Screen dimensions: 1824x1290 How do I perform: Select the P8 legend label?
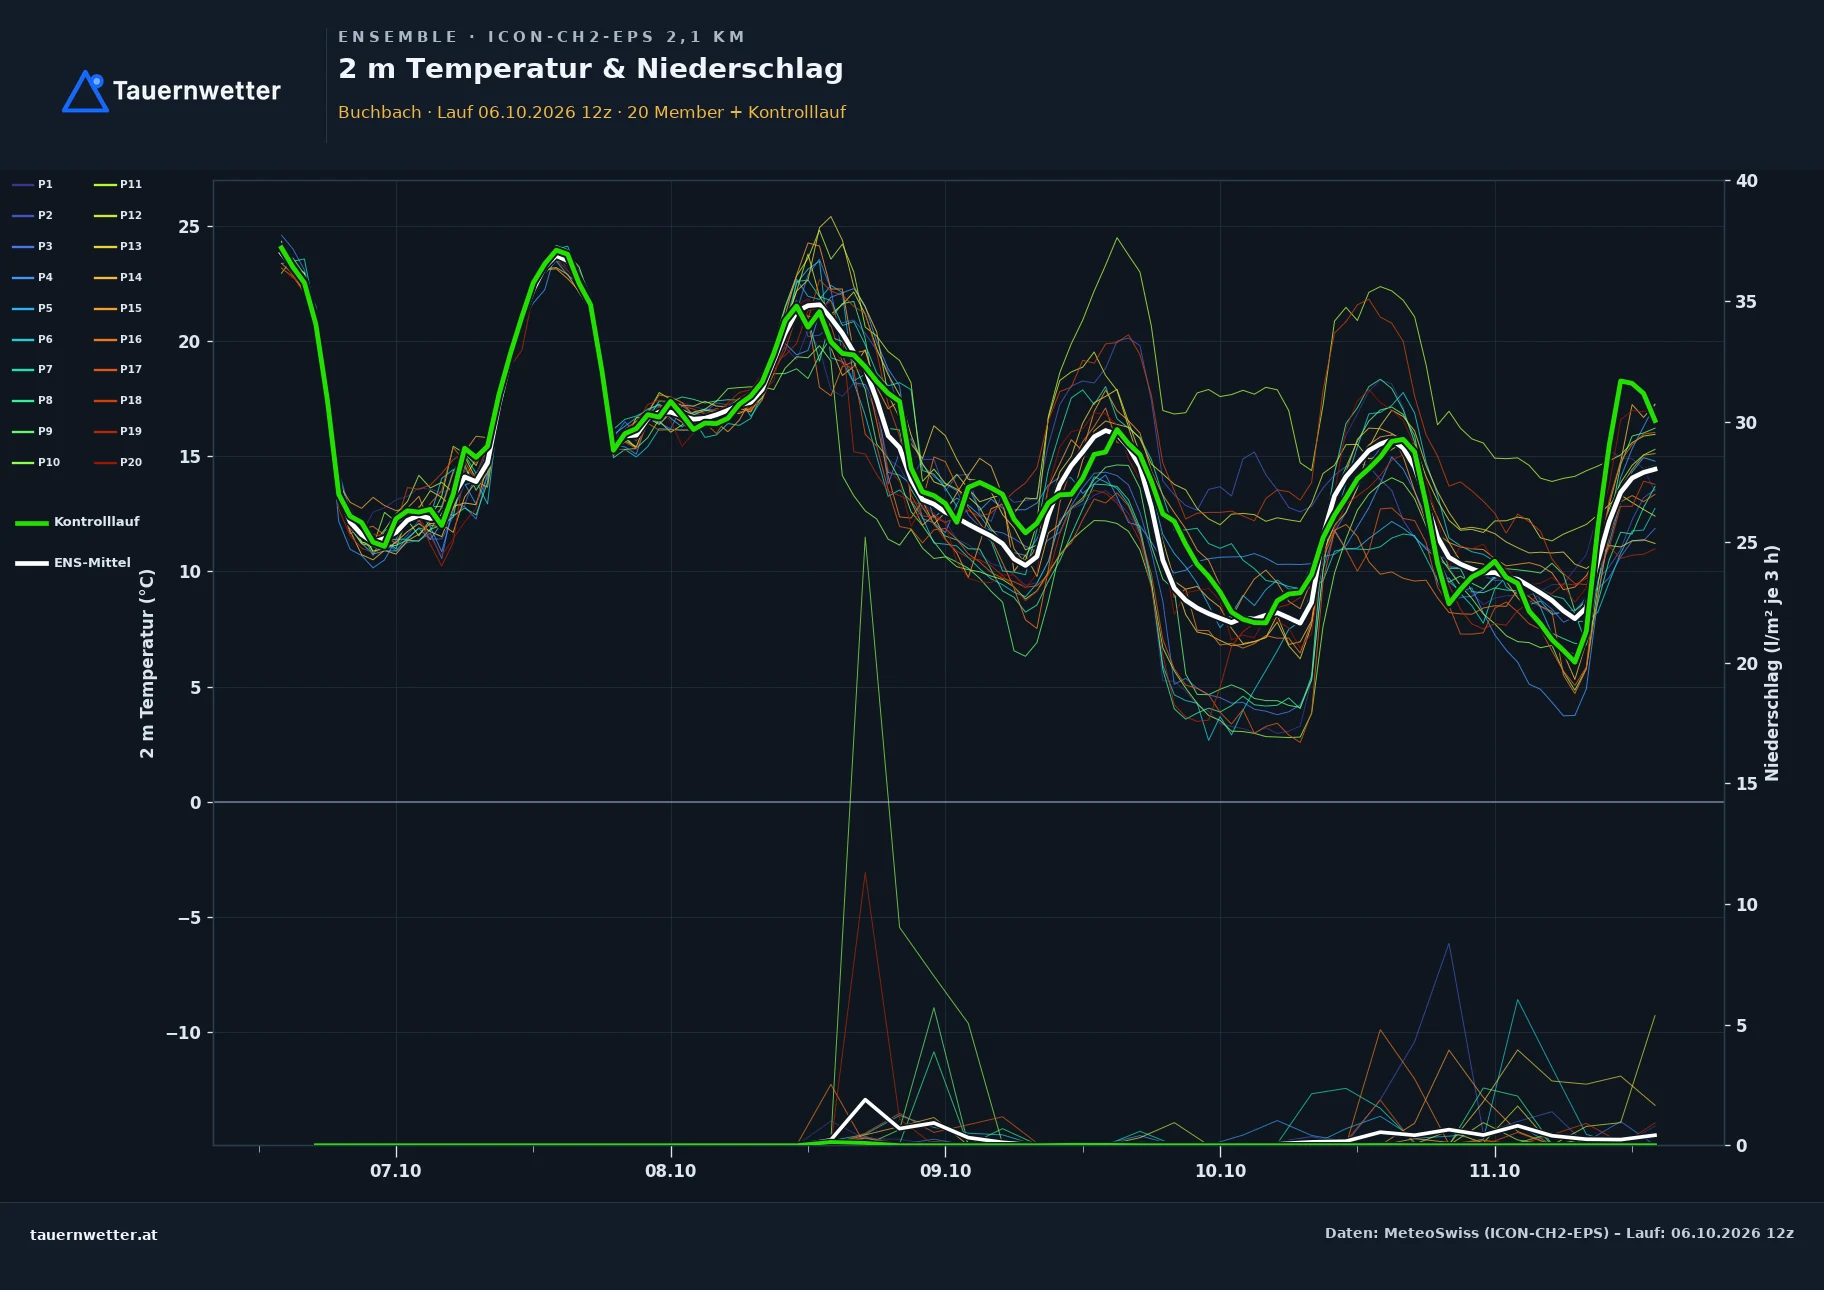[45, 400]
